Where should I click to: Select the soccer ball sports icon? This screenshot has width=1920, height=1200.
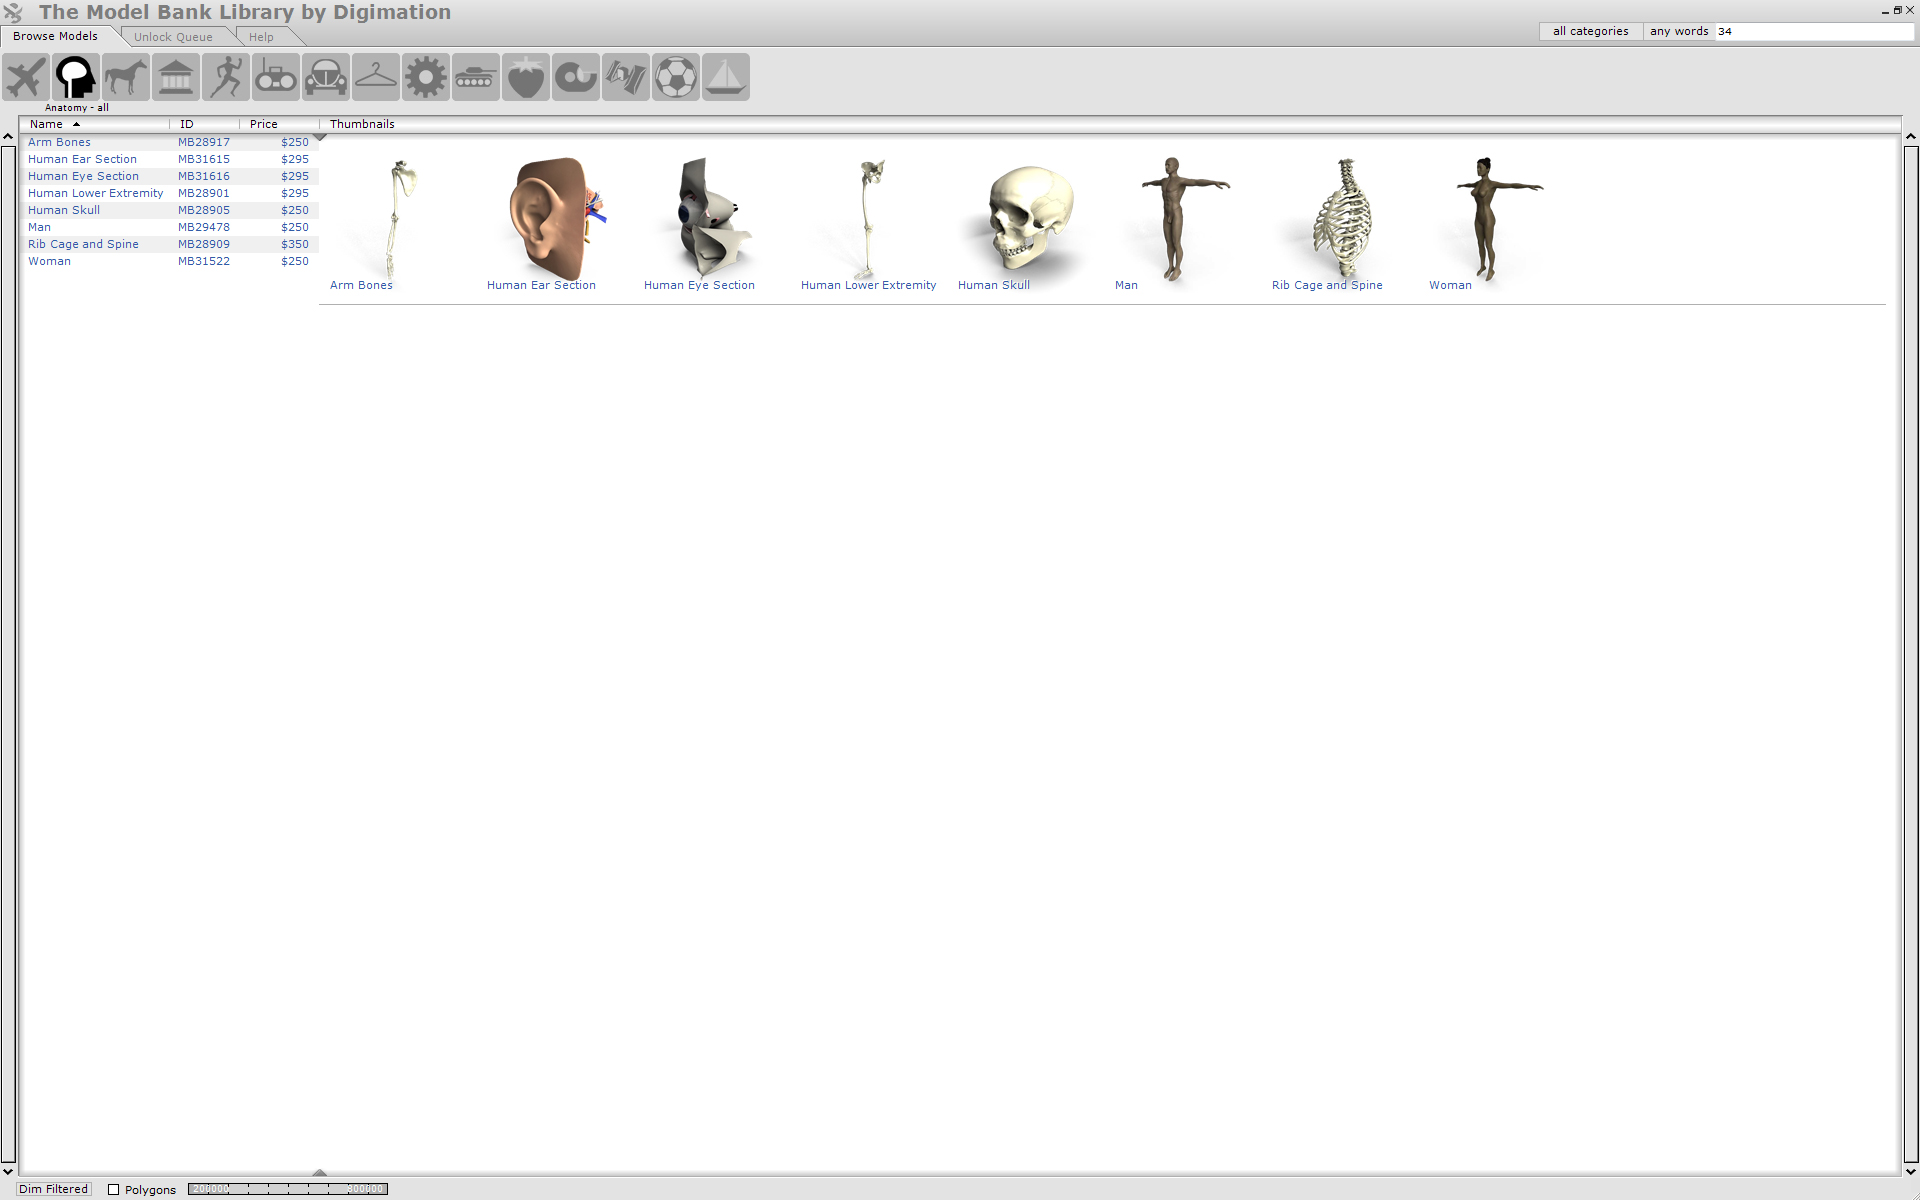click(x=676, y=77)
